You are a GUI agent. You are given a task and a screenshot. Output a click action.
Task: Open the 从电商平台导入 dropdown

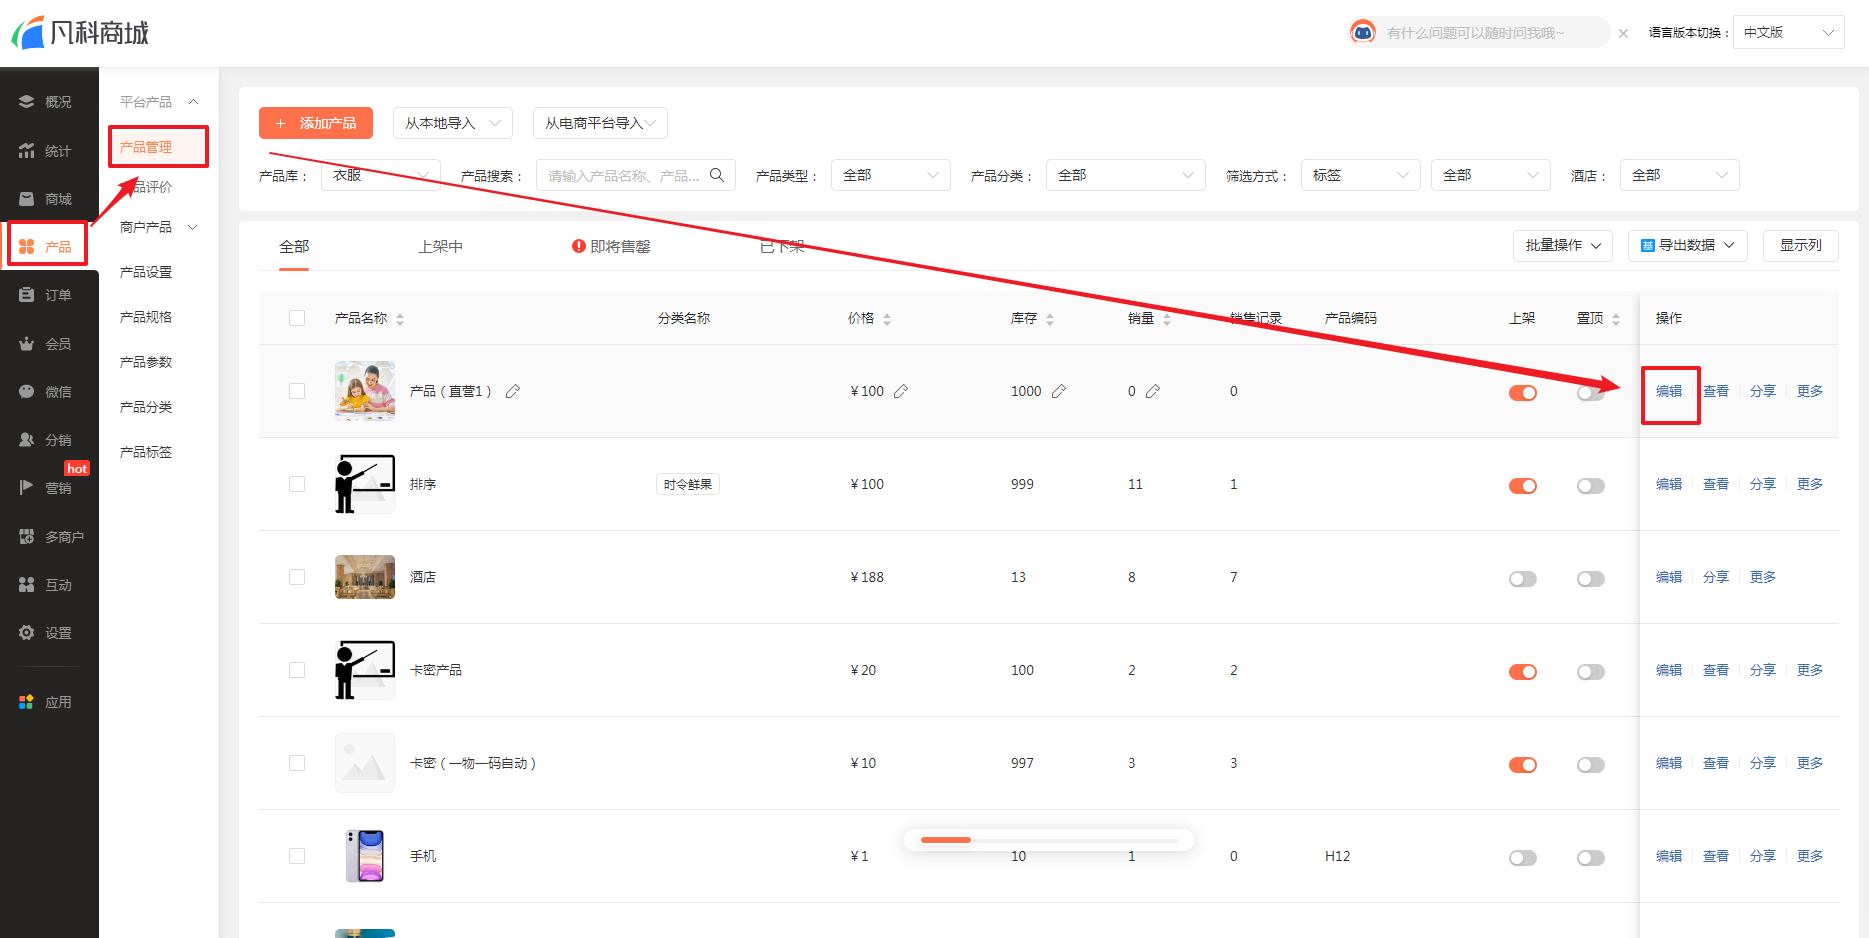pos(600,123)
